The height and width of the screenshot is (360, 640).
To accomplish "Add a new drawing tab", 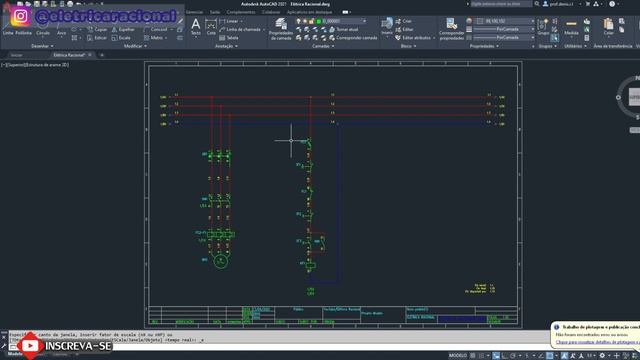I will point(102,55).
